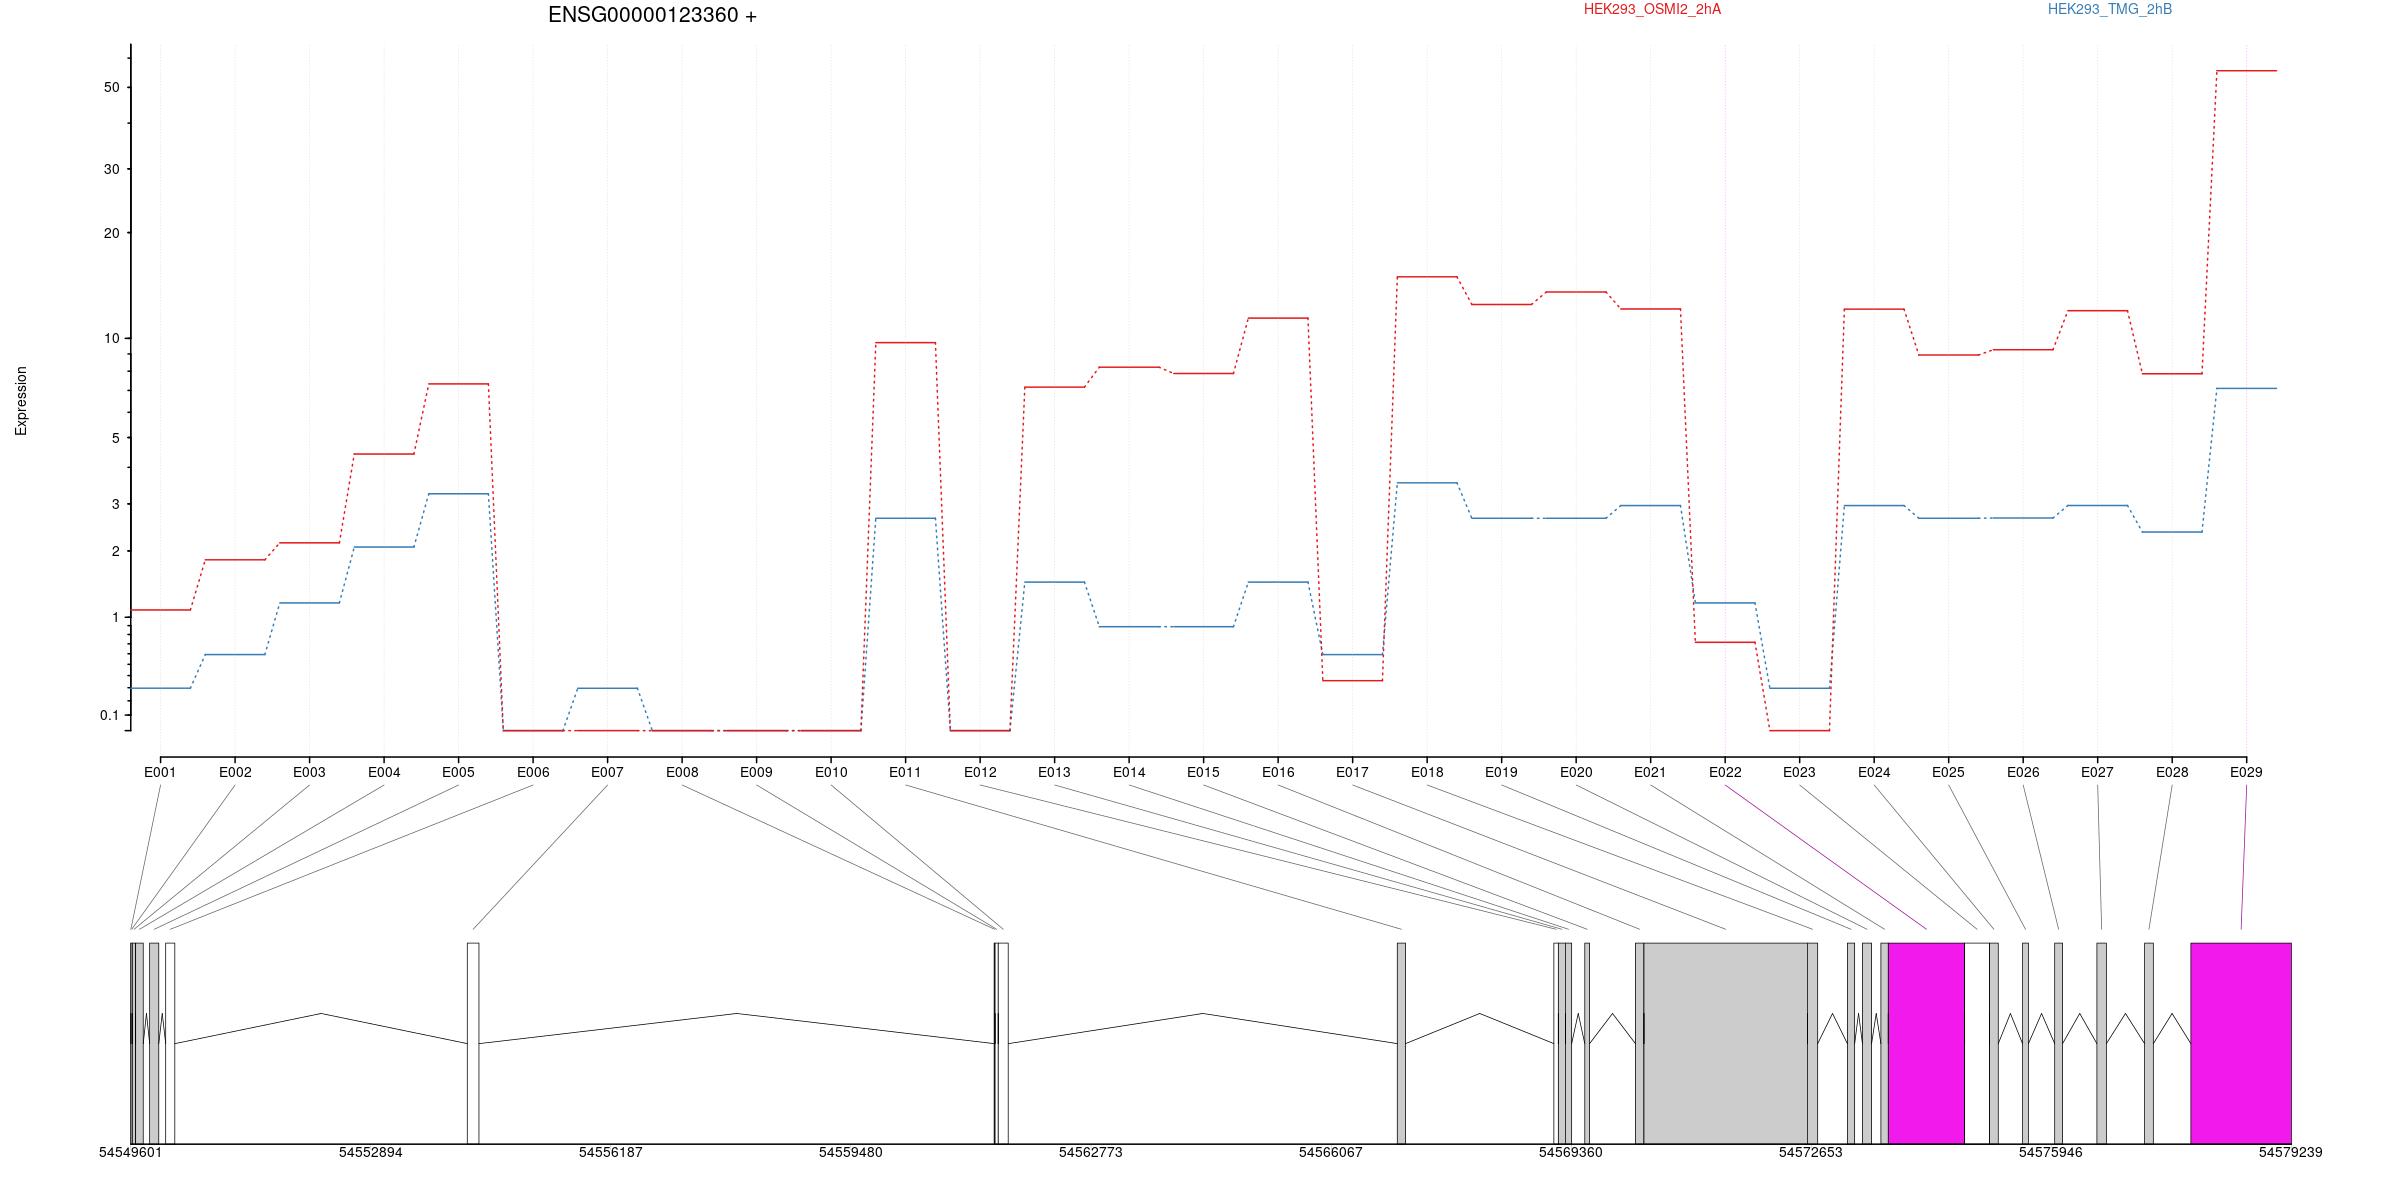Click the y-axis tick value 20
This screenshot has height=1200, width=2400.
(111, 233)
